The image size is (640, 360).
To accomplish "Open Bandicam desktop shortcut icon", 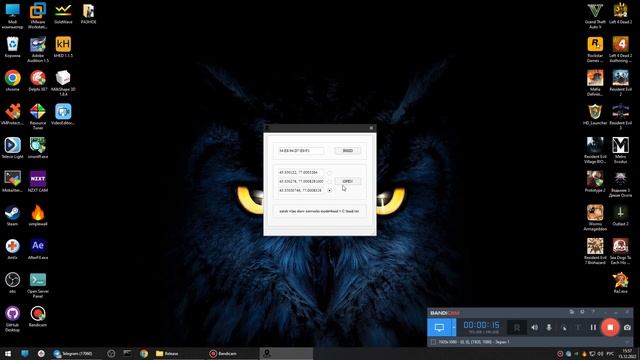I will pyautogui.click(x=38, y=316).
